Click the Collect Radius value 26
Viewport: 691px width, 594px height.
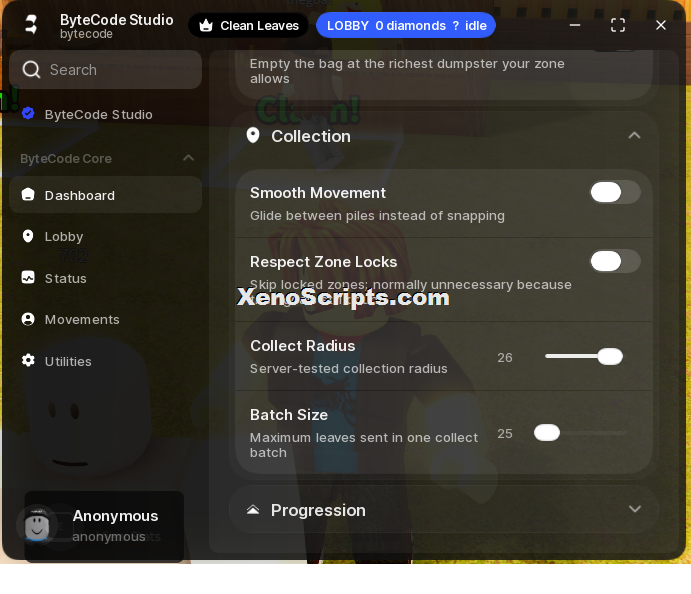(x=505, y=357)
